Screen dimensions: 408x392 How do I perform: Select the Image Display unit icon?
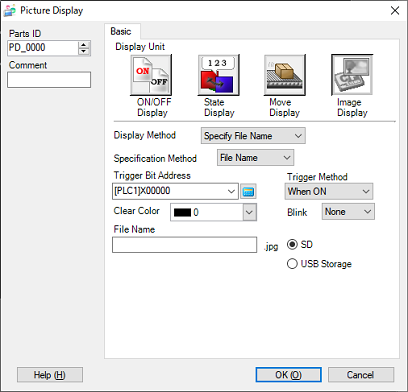click(352, 75)
